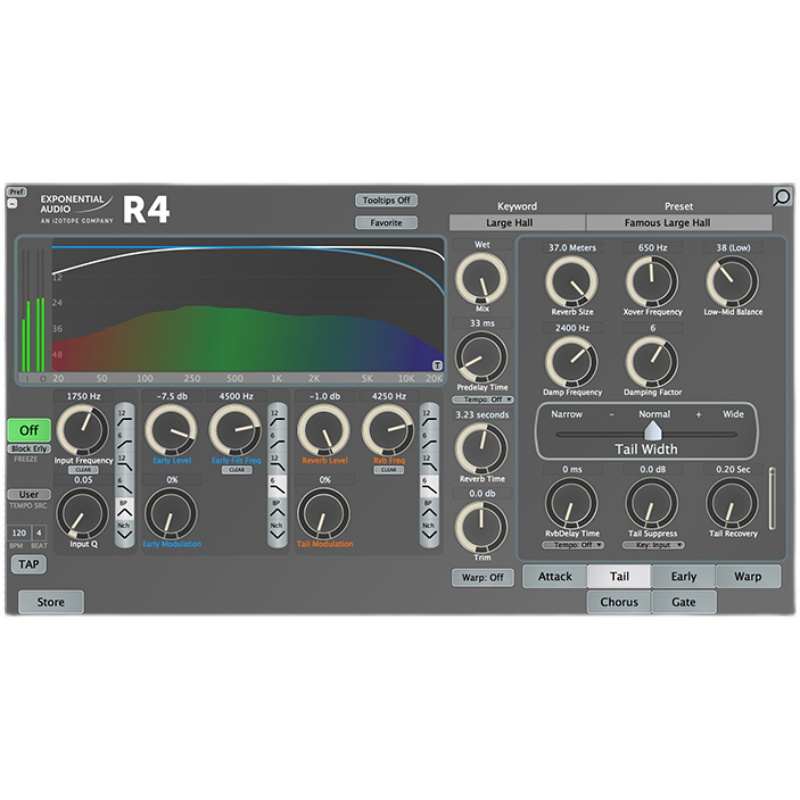Open Predelay Time Tempo: Off dropdown
The width and height of the screenshot is (800, 800).
pyautogui.click(x=483, y=399)
